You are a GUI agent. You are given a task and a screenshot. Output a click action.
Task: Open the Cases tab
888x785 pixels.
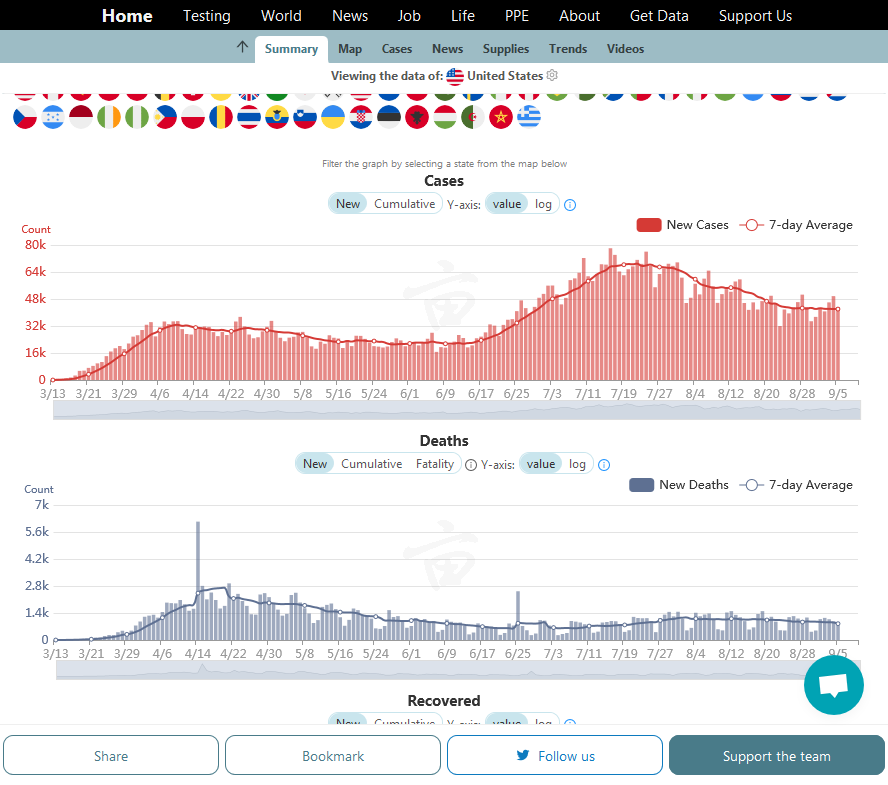coord(396,49)
